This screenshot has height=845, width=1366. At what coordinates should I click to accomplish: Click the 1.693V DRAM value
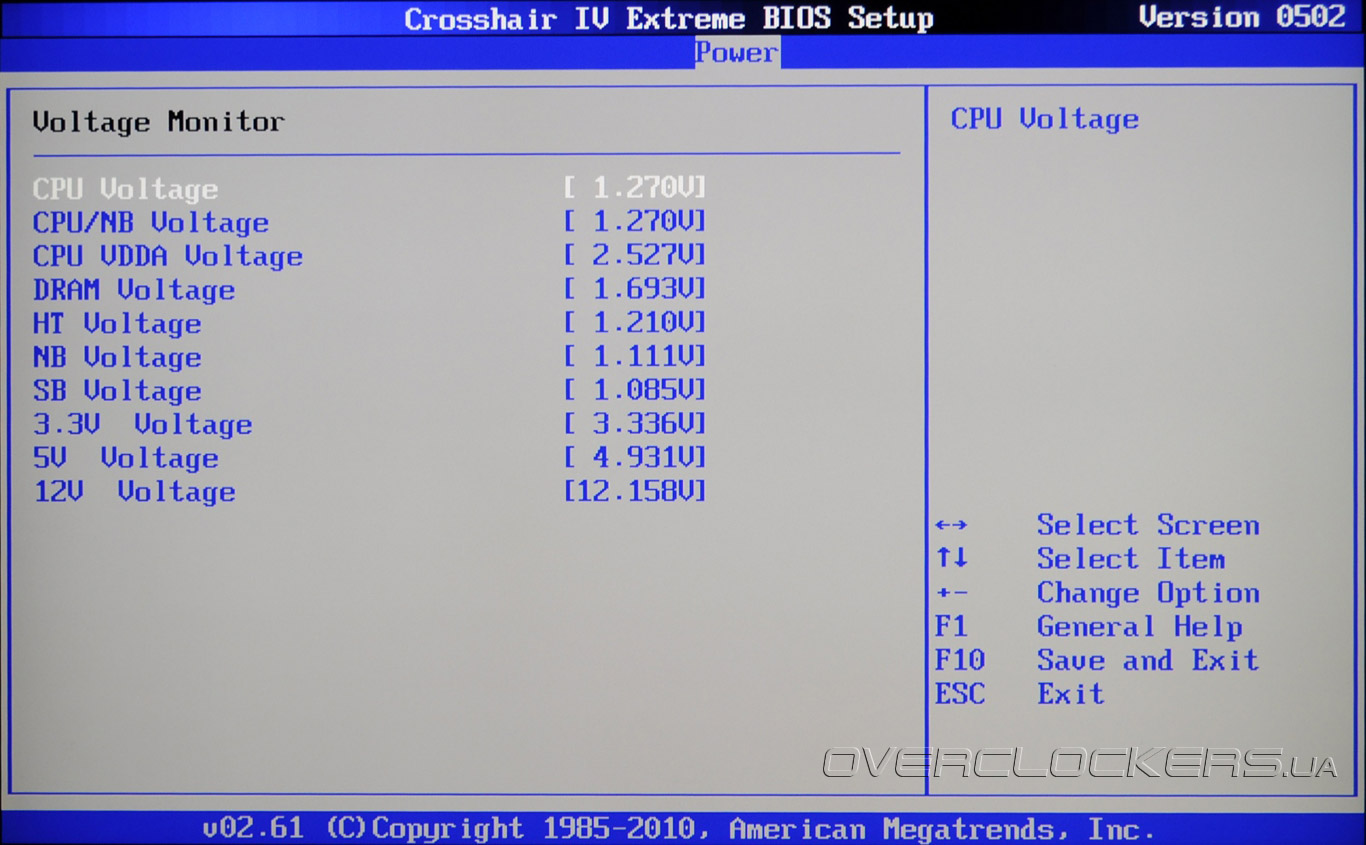pyautogui.click(x=635, y=289)
